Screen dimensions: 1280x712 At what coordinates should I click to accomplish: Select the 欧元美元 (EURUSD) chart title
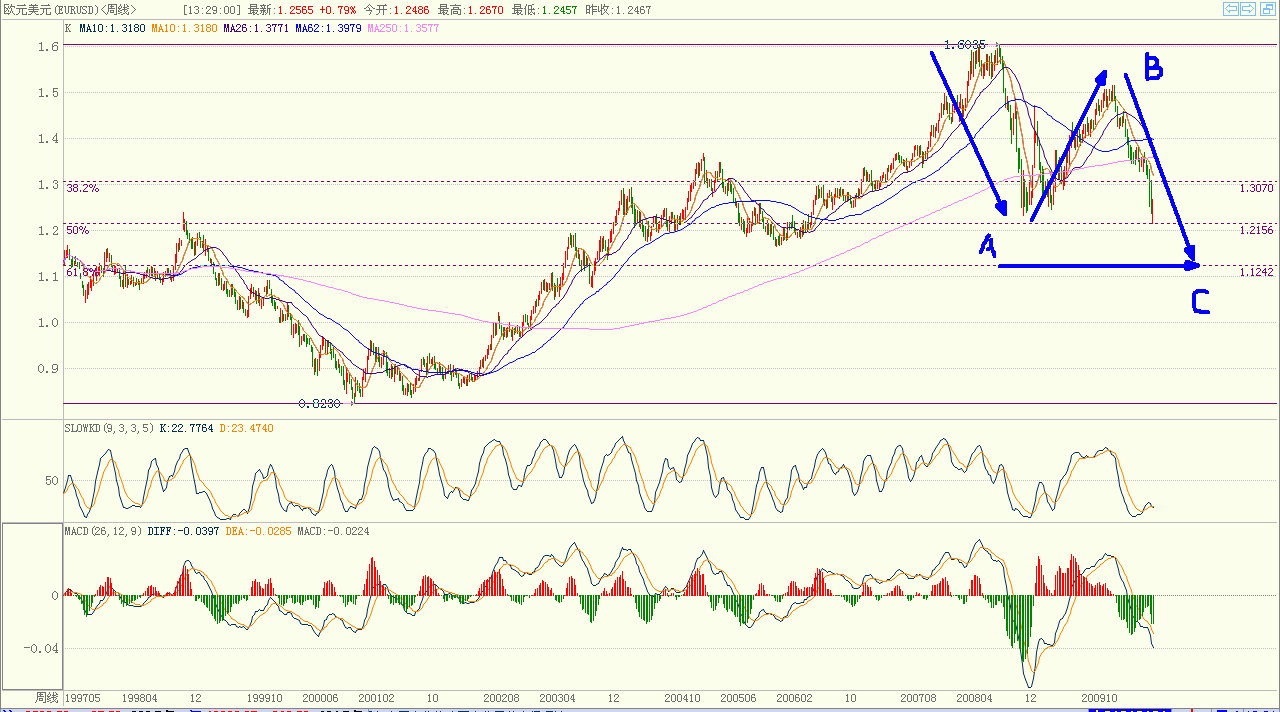[x=68, y=9]
